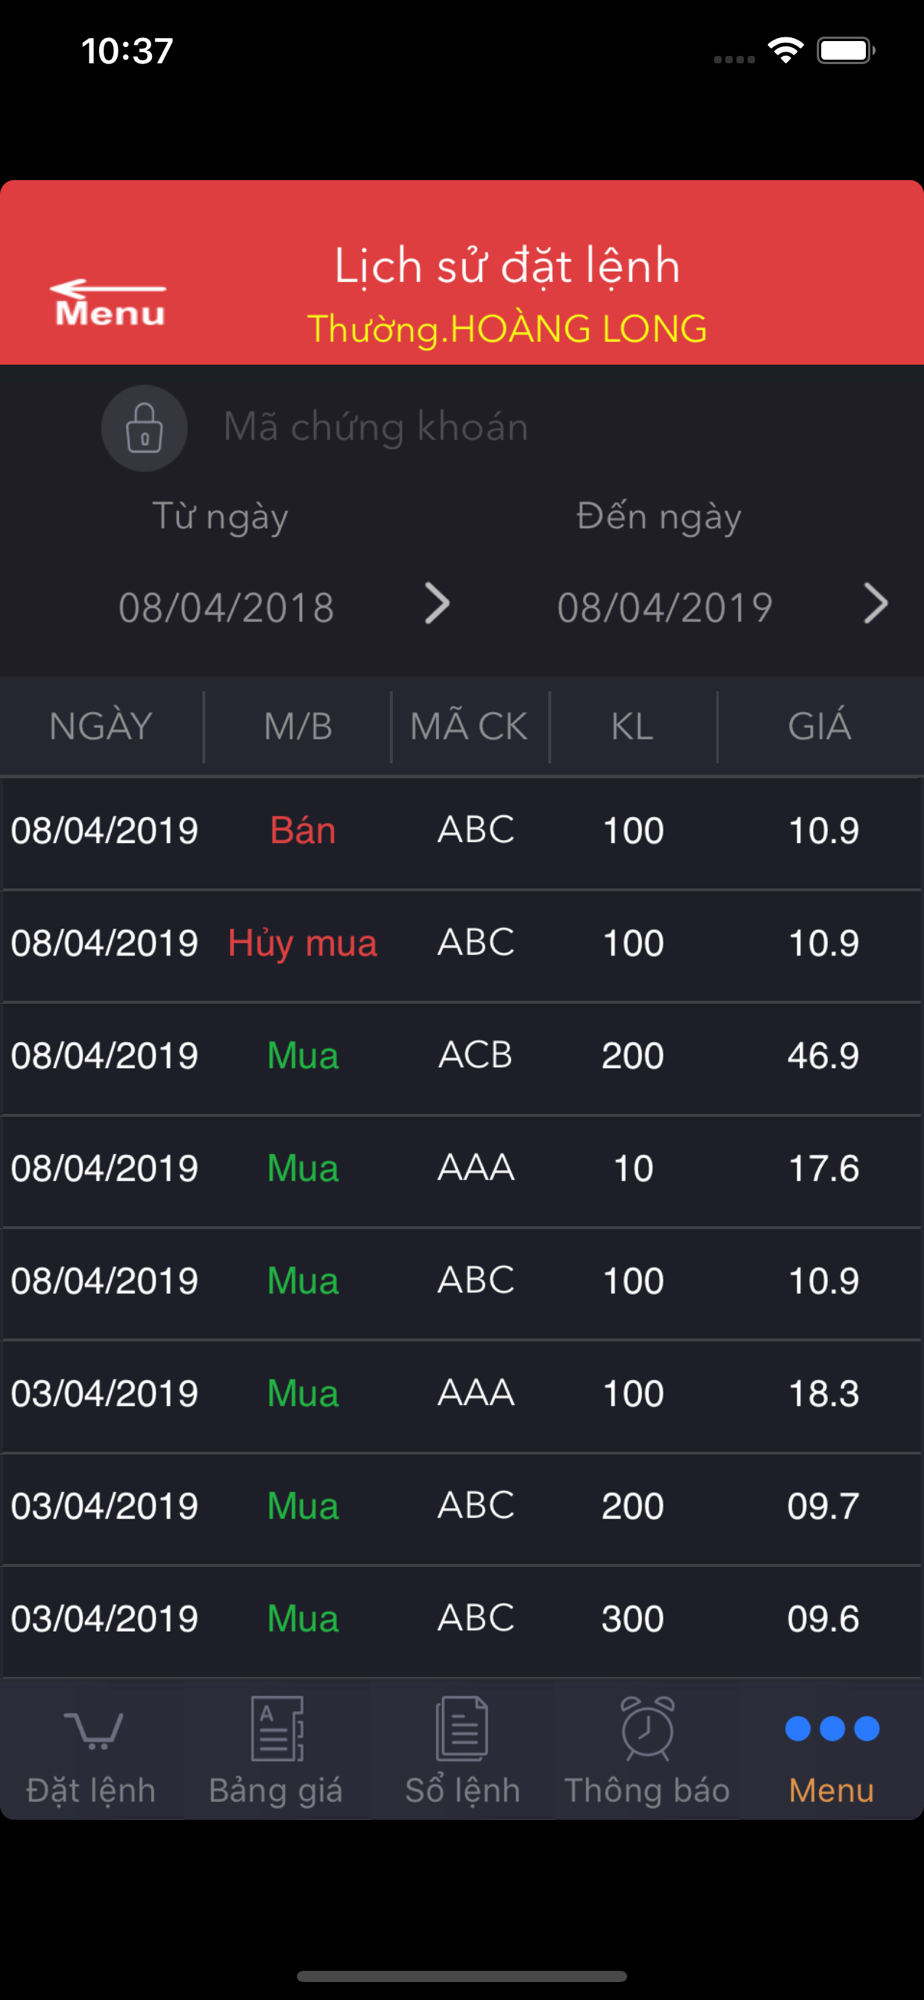
Task: Tap the KL column header
Action: 632,727
